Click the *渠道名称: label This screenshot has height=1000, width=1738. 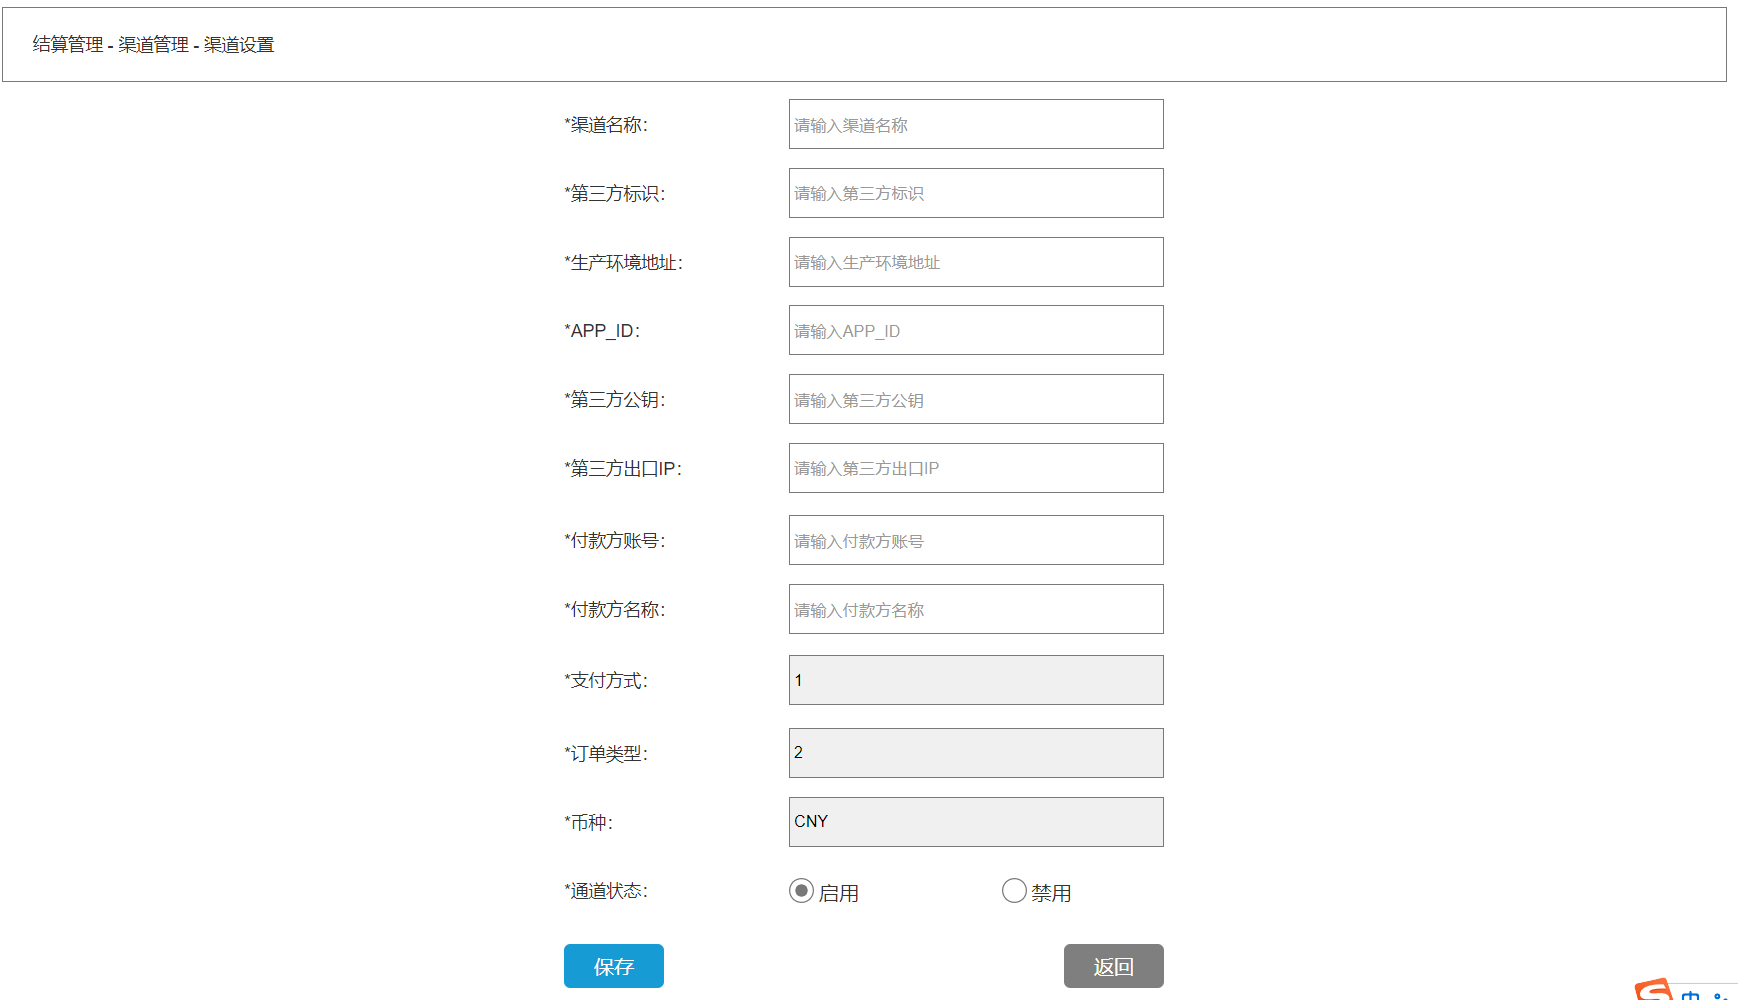coord(606,125)
